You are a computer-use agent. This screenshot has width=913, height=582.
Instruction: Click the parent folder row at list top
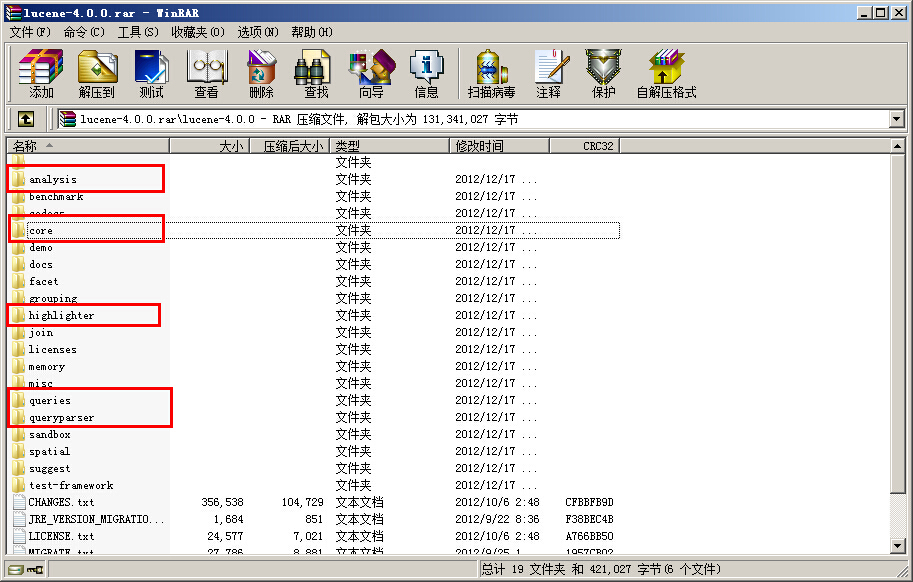coord(314,162)
